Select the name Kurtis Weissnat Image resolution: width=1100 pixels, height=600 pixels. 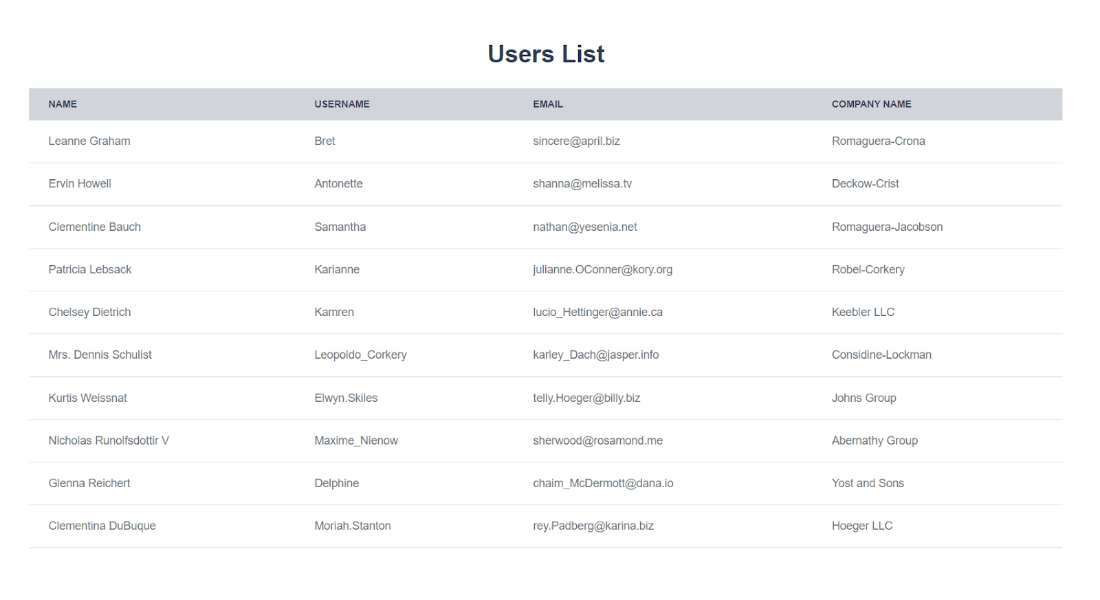coord(88,398)
